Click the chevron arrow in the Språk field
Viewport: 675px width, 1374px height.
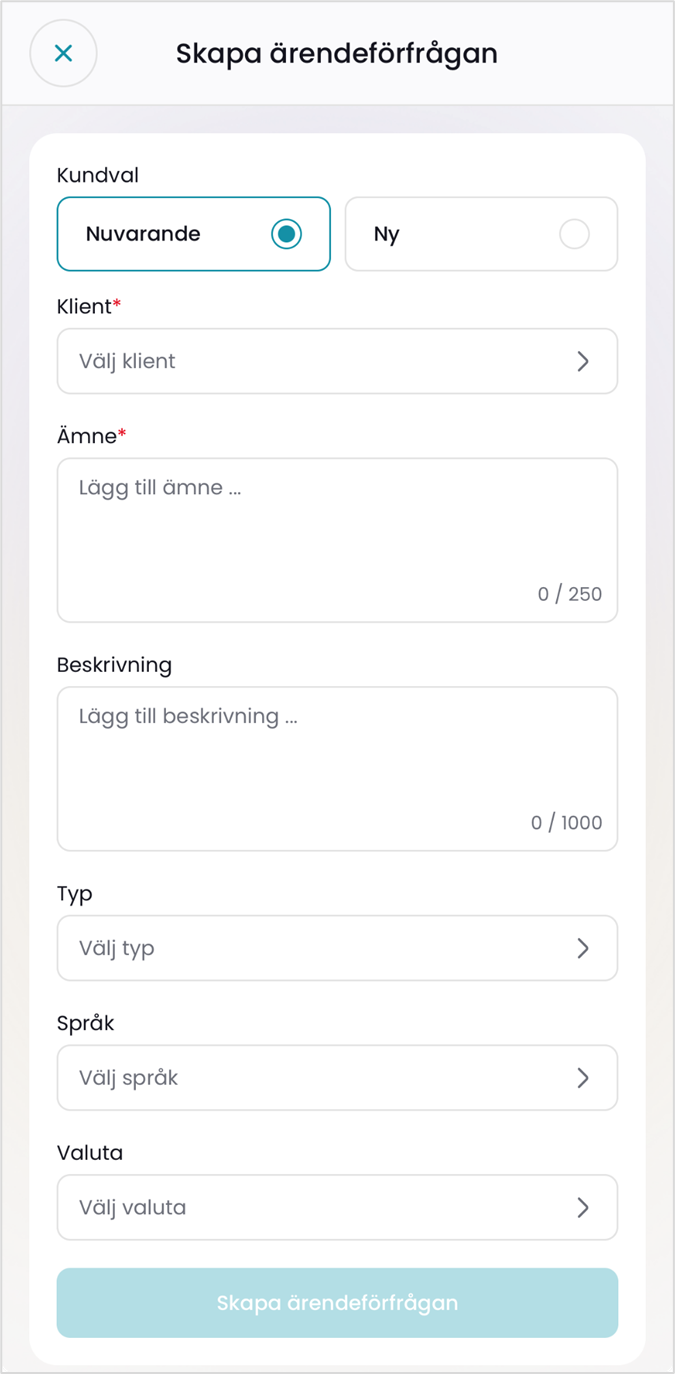point(583,1078)
